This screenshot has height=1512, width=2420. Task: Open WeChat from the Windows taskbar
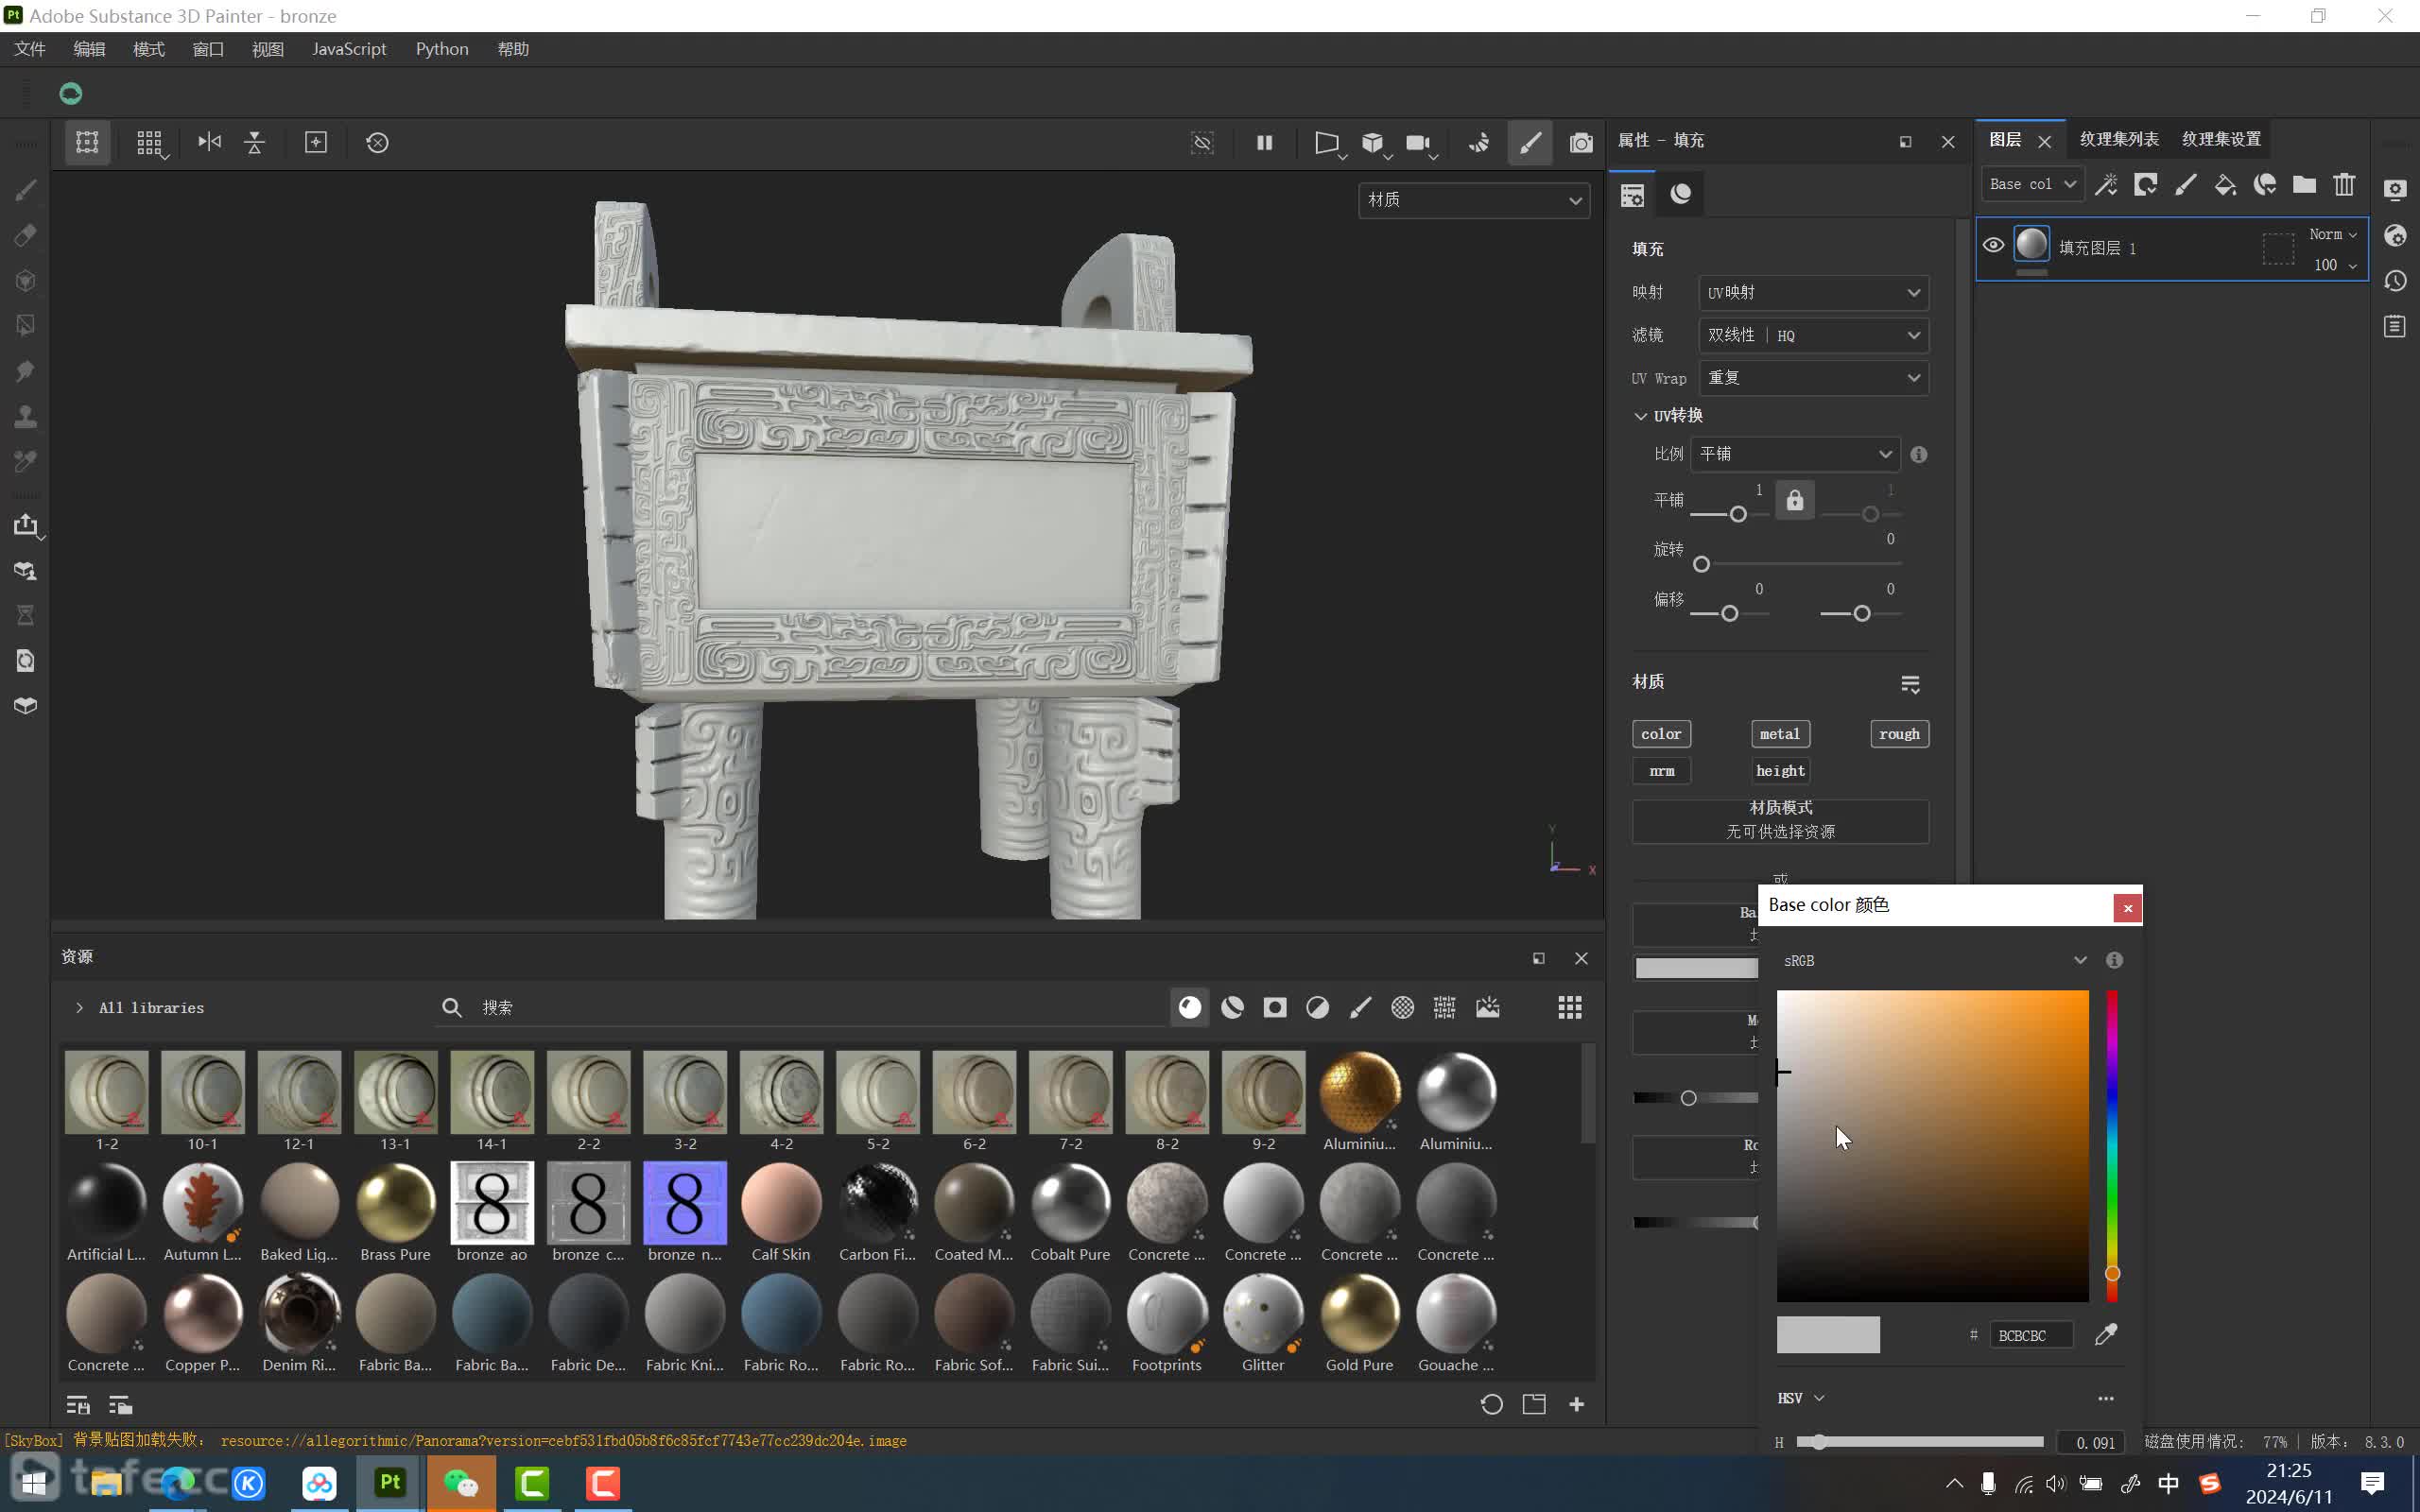click(x=461, y=1483)
